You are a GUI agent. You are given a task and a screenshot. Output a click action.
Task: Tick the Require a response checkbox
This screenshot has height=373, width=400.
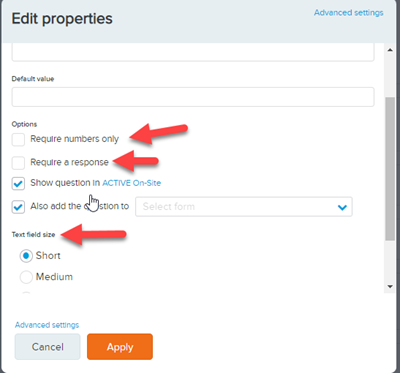[x=18, y=163]
